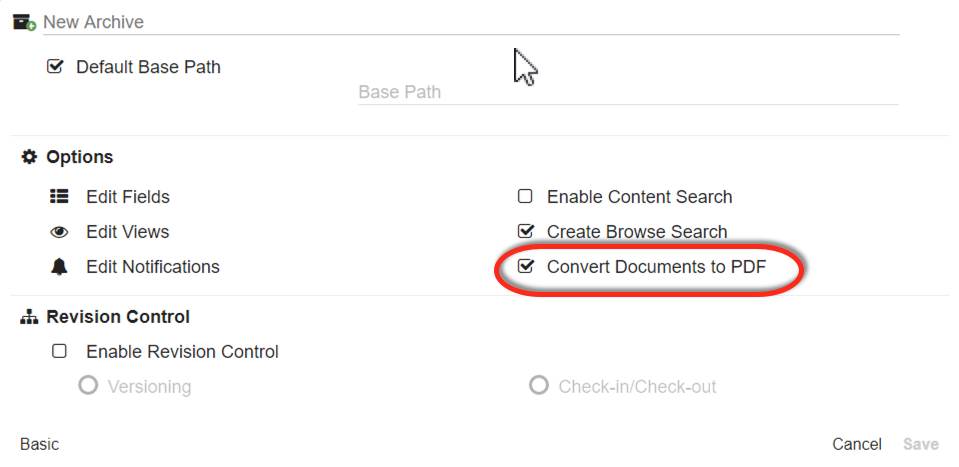Click the eye icon beside Edit Views
Image resolution: width=959 pixels, height=467 pixels.
(x=59, y=232)
